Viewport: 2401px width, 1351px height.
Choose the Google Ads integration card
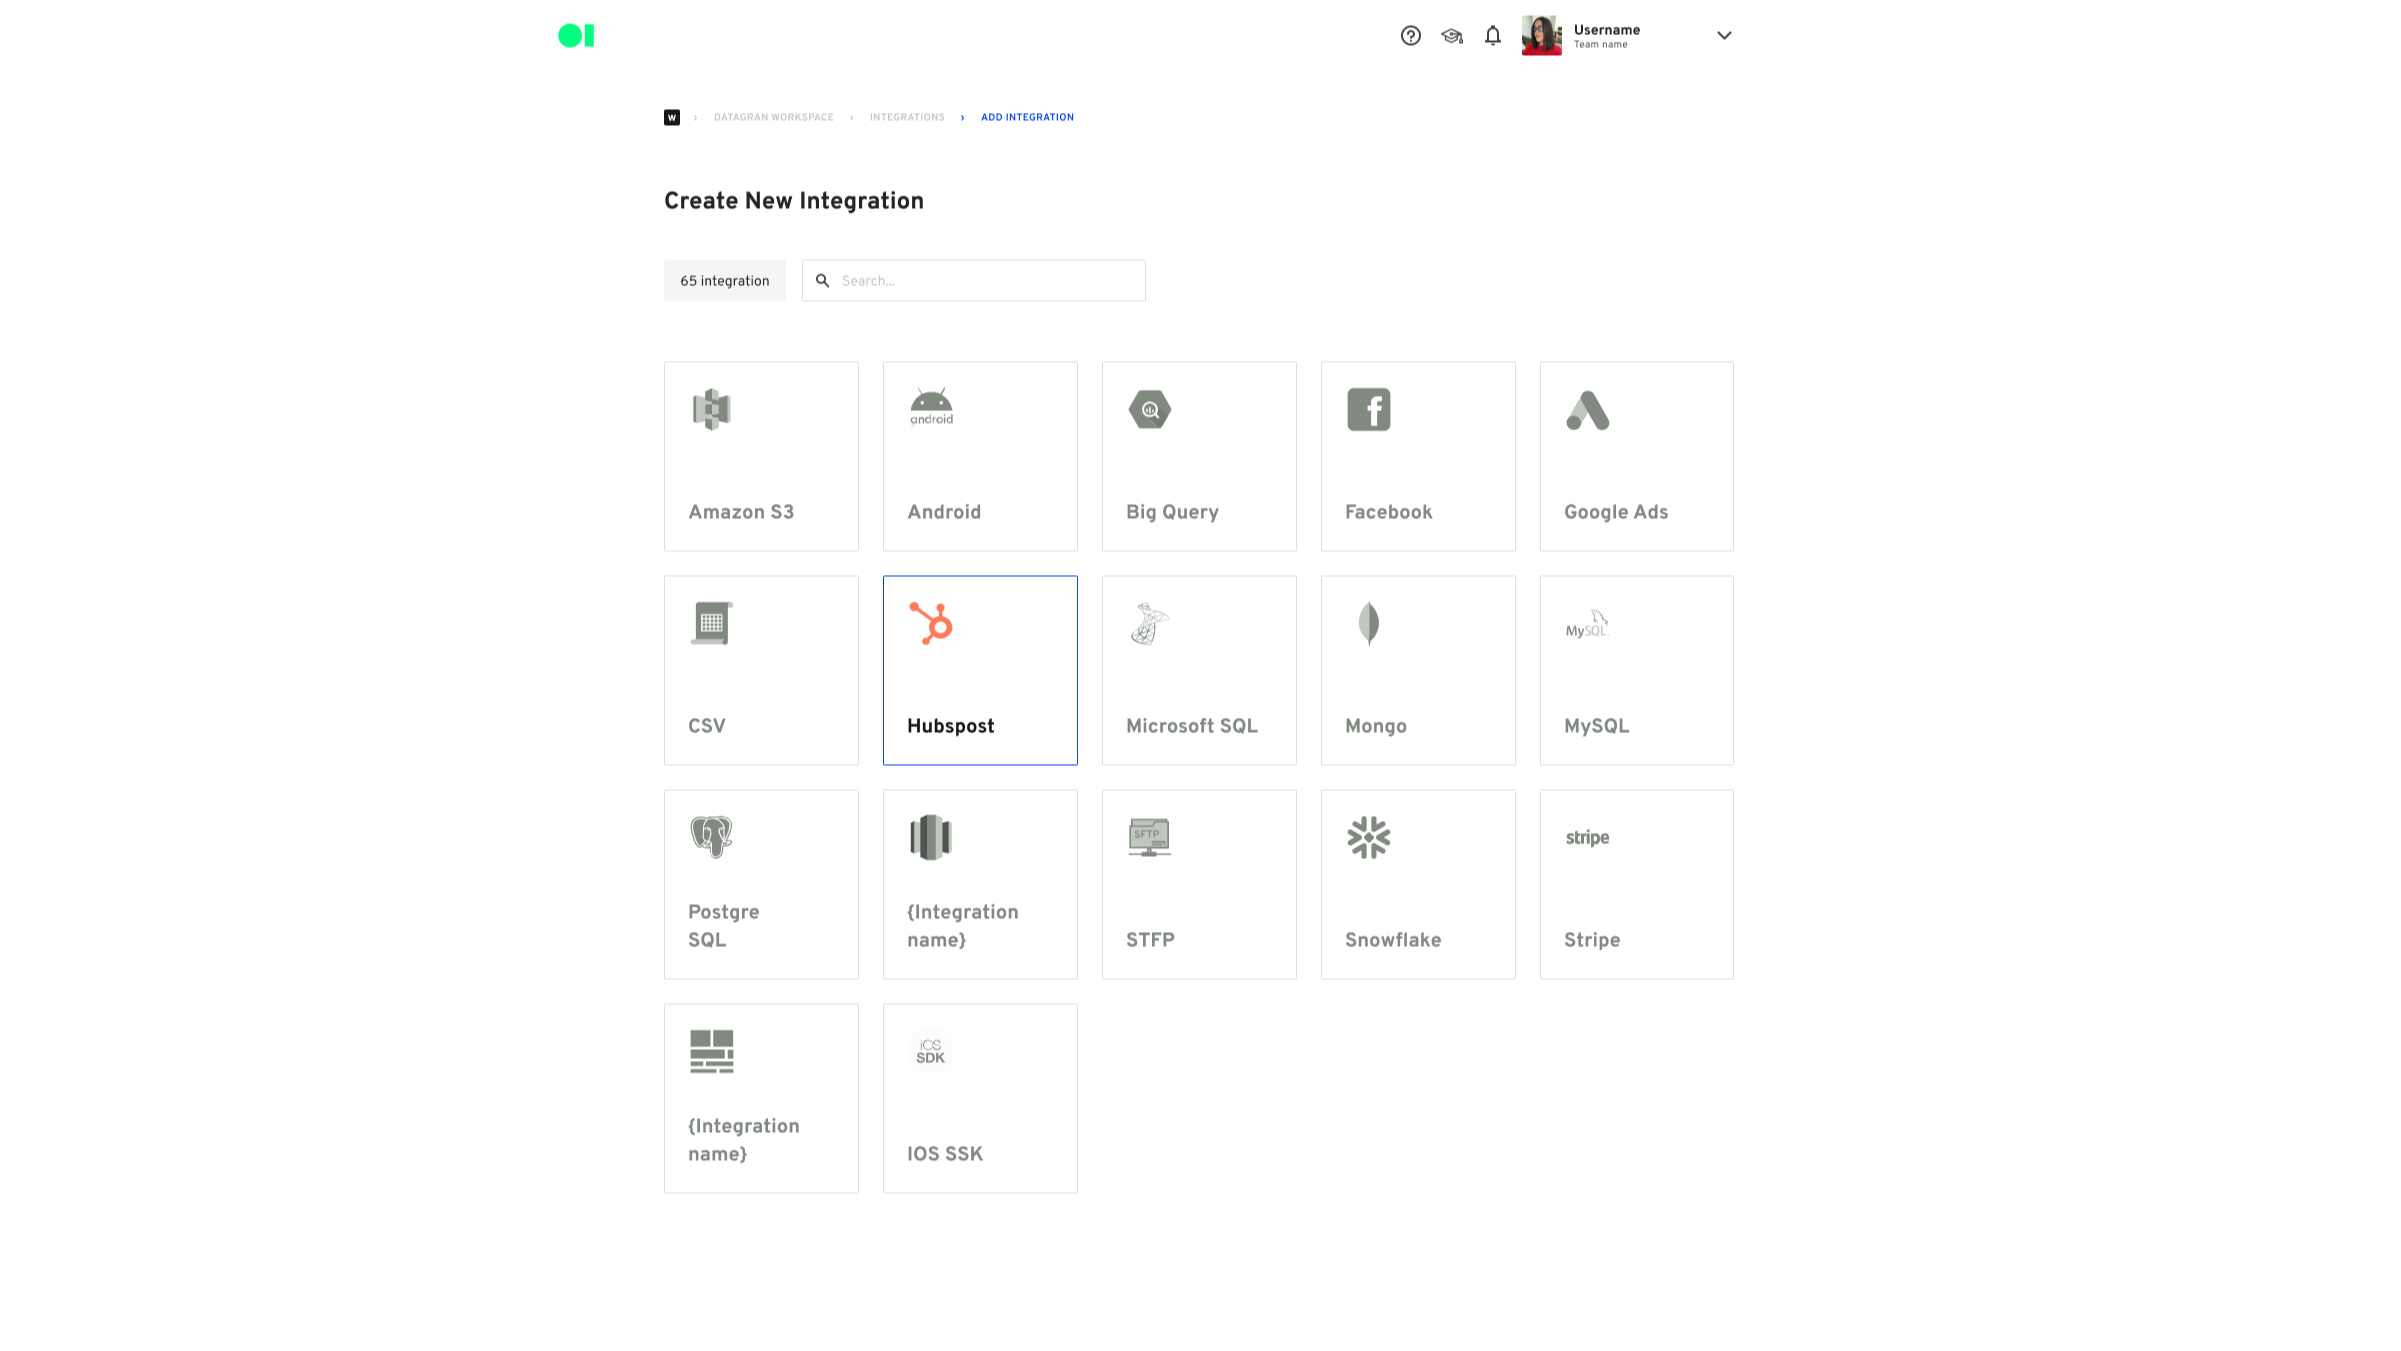click(x=1636, y=456)
